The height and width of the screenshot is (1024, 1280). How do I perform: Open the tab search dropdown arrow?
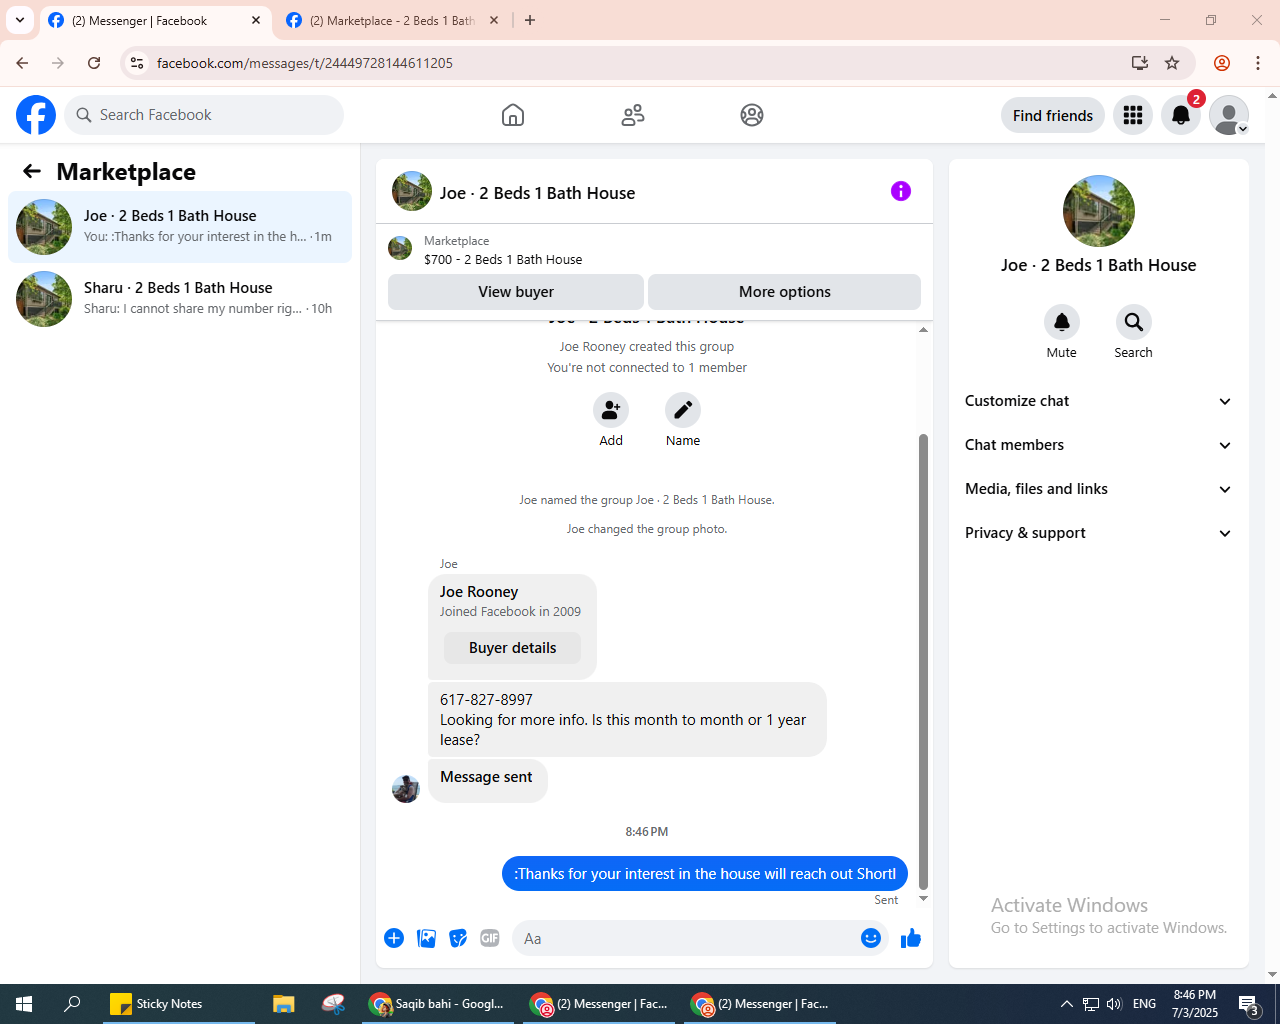click(x=20, y=20)
